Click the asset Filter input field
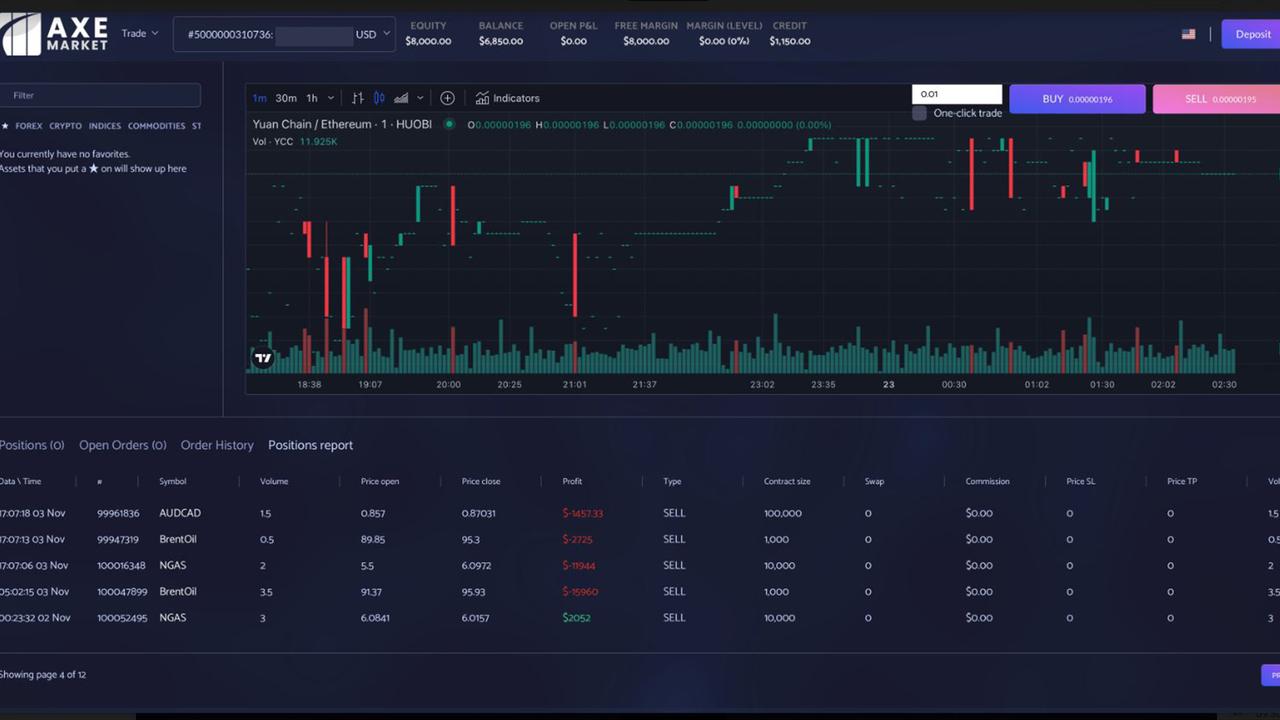Image resolution: width=1280 pixels, height=720 pixels. coord(100,95)
